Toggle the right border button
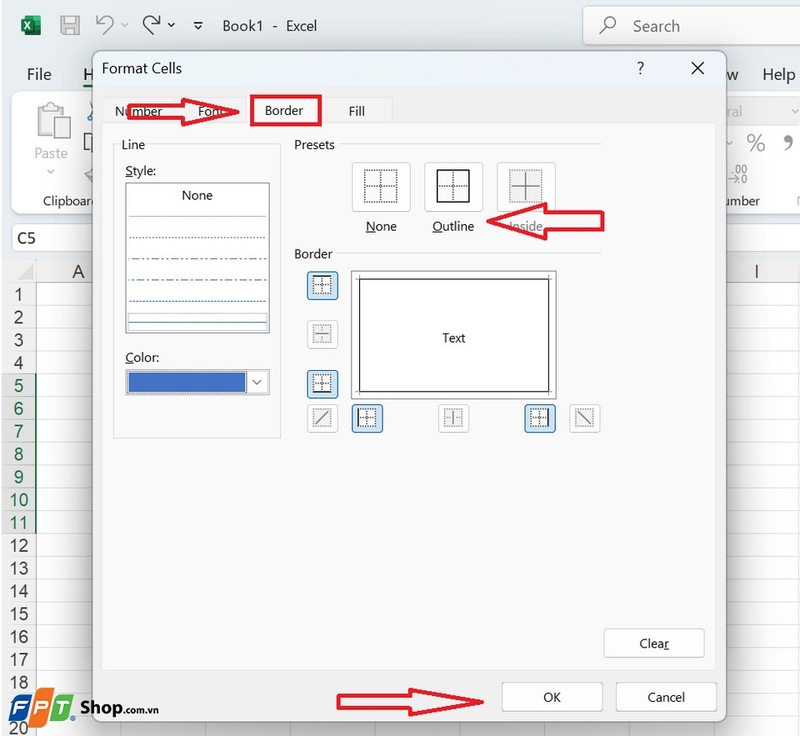800x736 pixels. click(x=540, y=418)
